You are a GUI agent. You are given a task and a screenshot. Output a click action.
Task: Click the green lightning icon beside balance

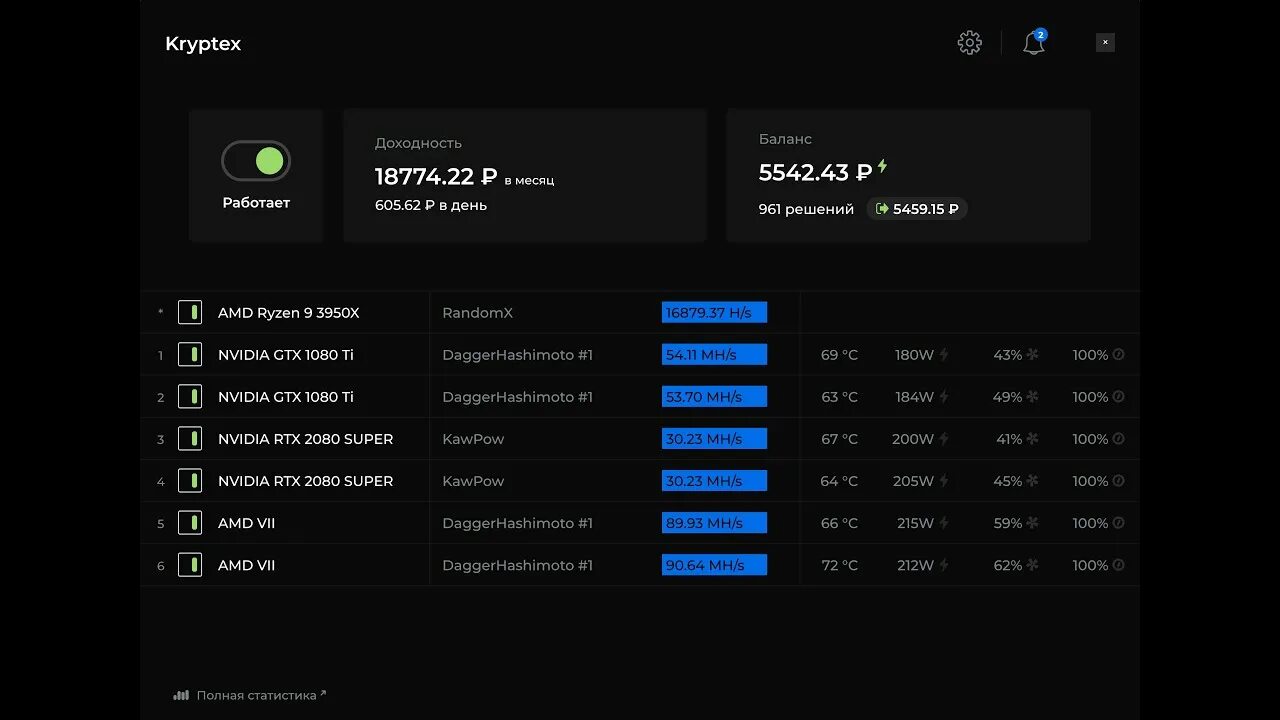click(x=883, y=167)
